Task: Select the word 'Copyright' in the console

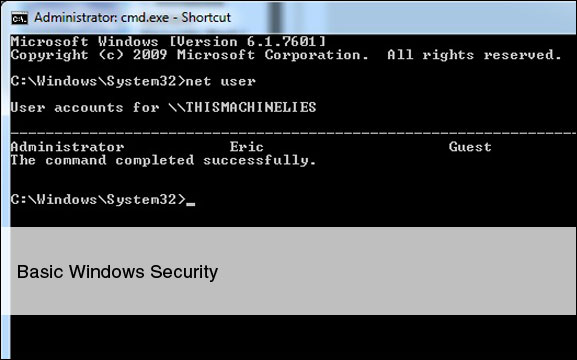Action: pos(49,55)
